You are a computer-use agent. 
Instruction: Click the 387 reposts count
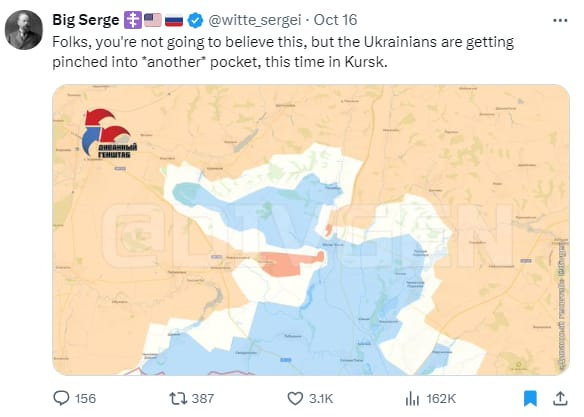203,398
